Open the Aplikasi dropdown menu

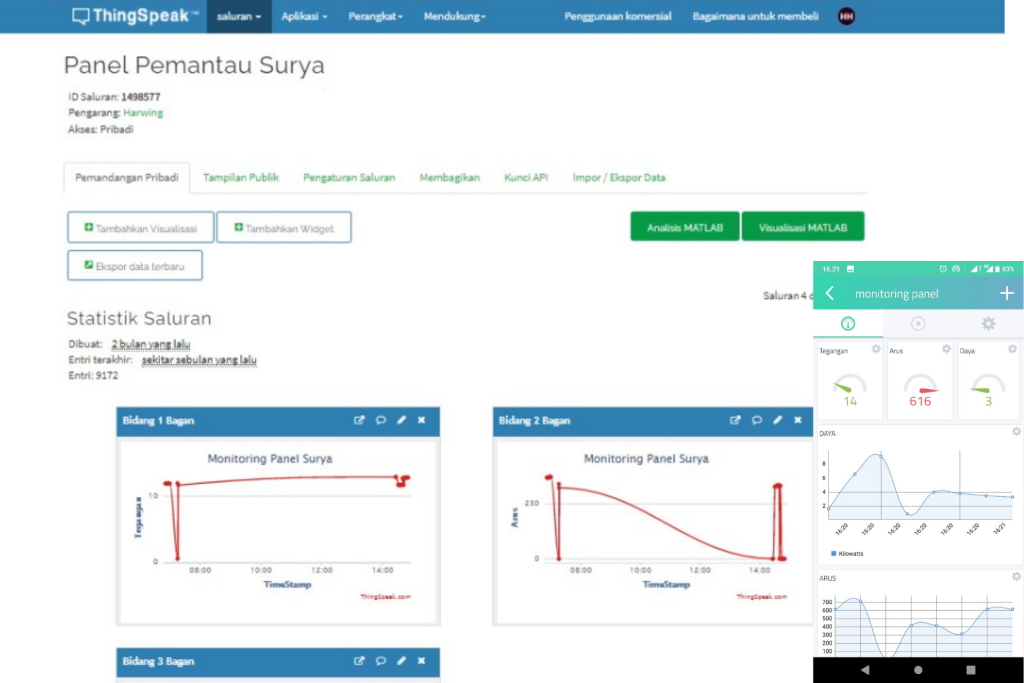pos(303,16)
